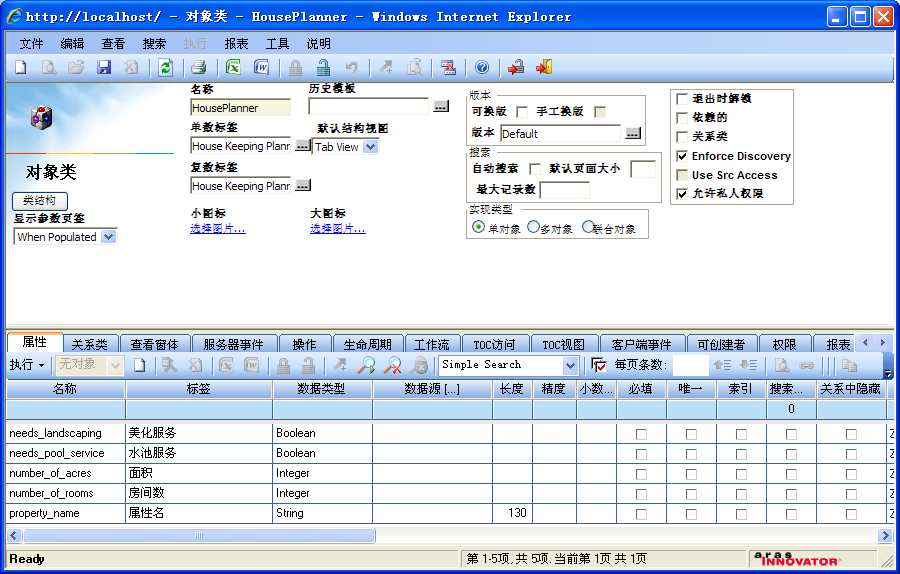Toggle the 依赖的 checkbox
900x574 pixels.
click(682, 118)
